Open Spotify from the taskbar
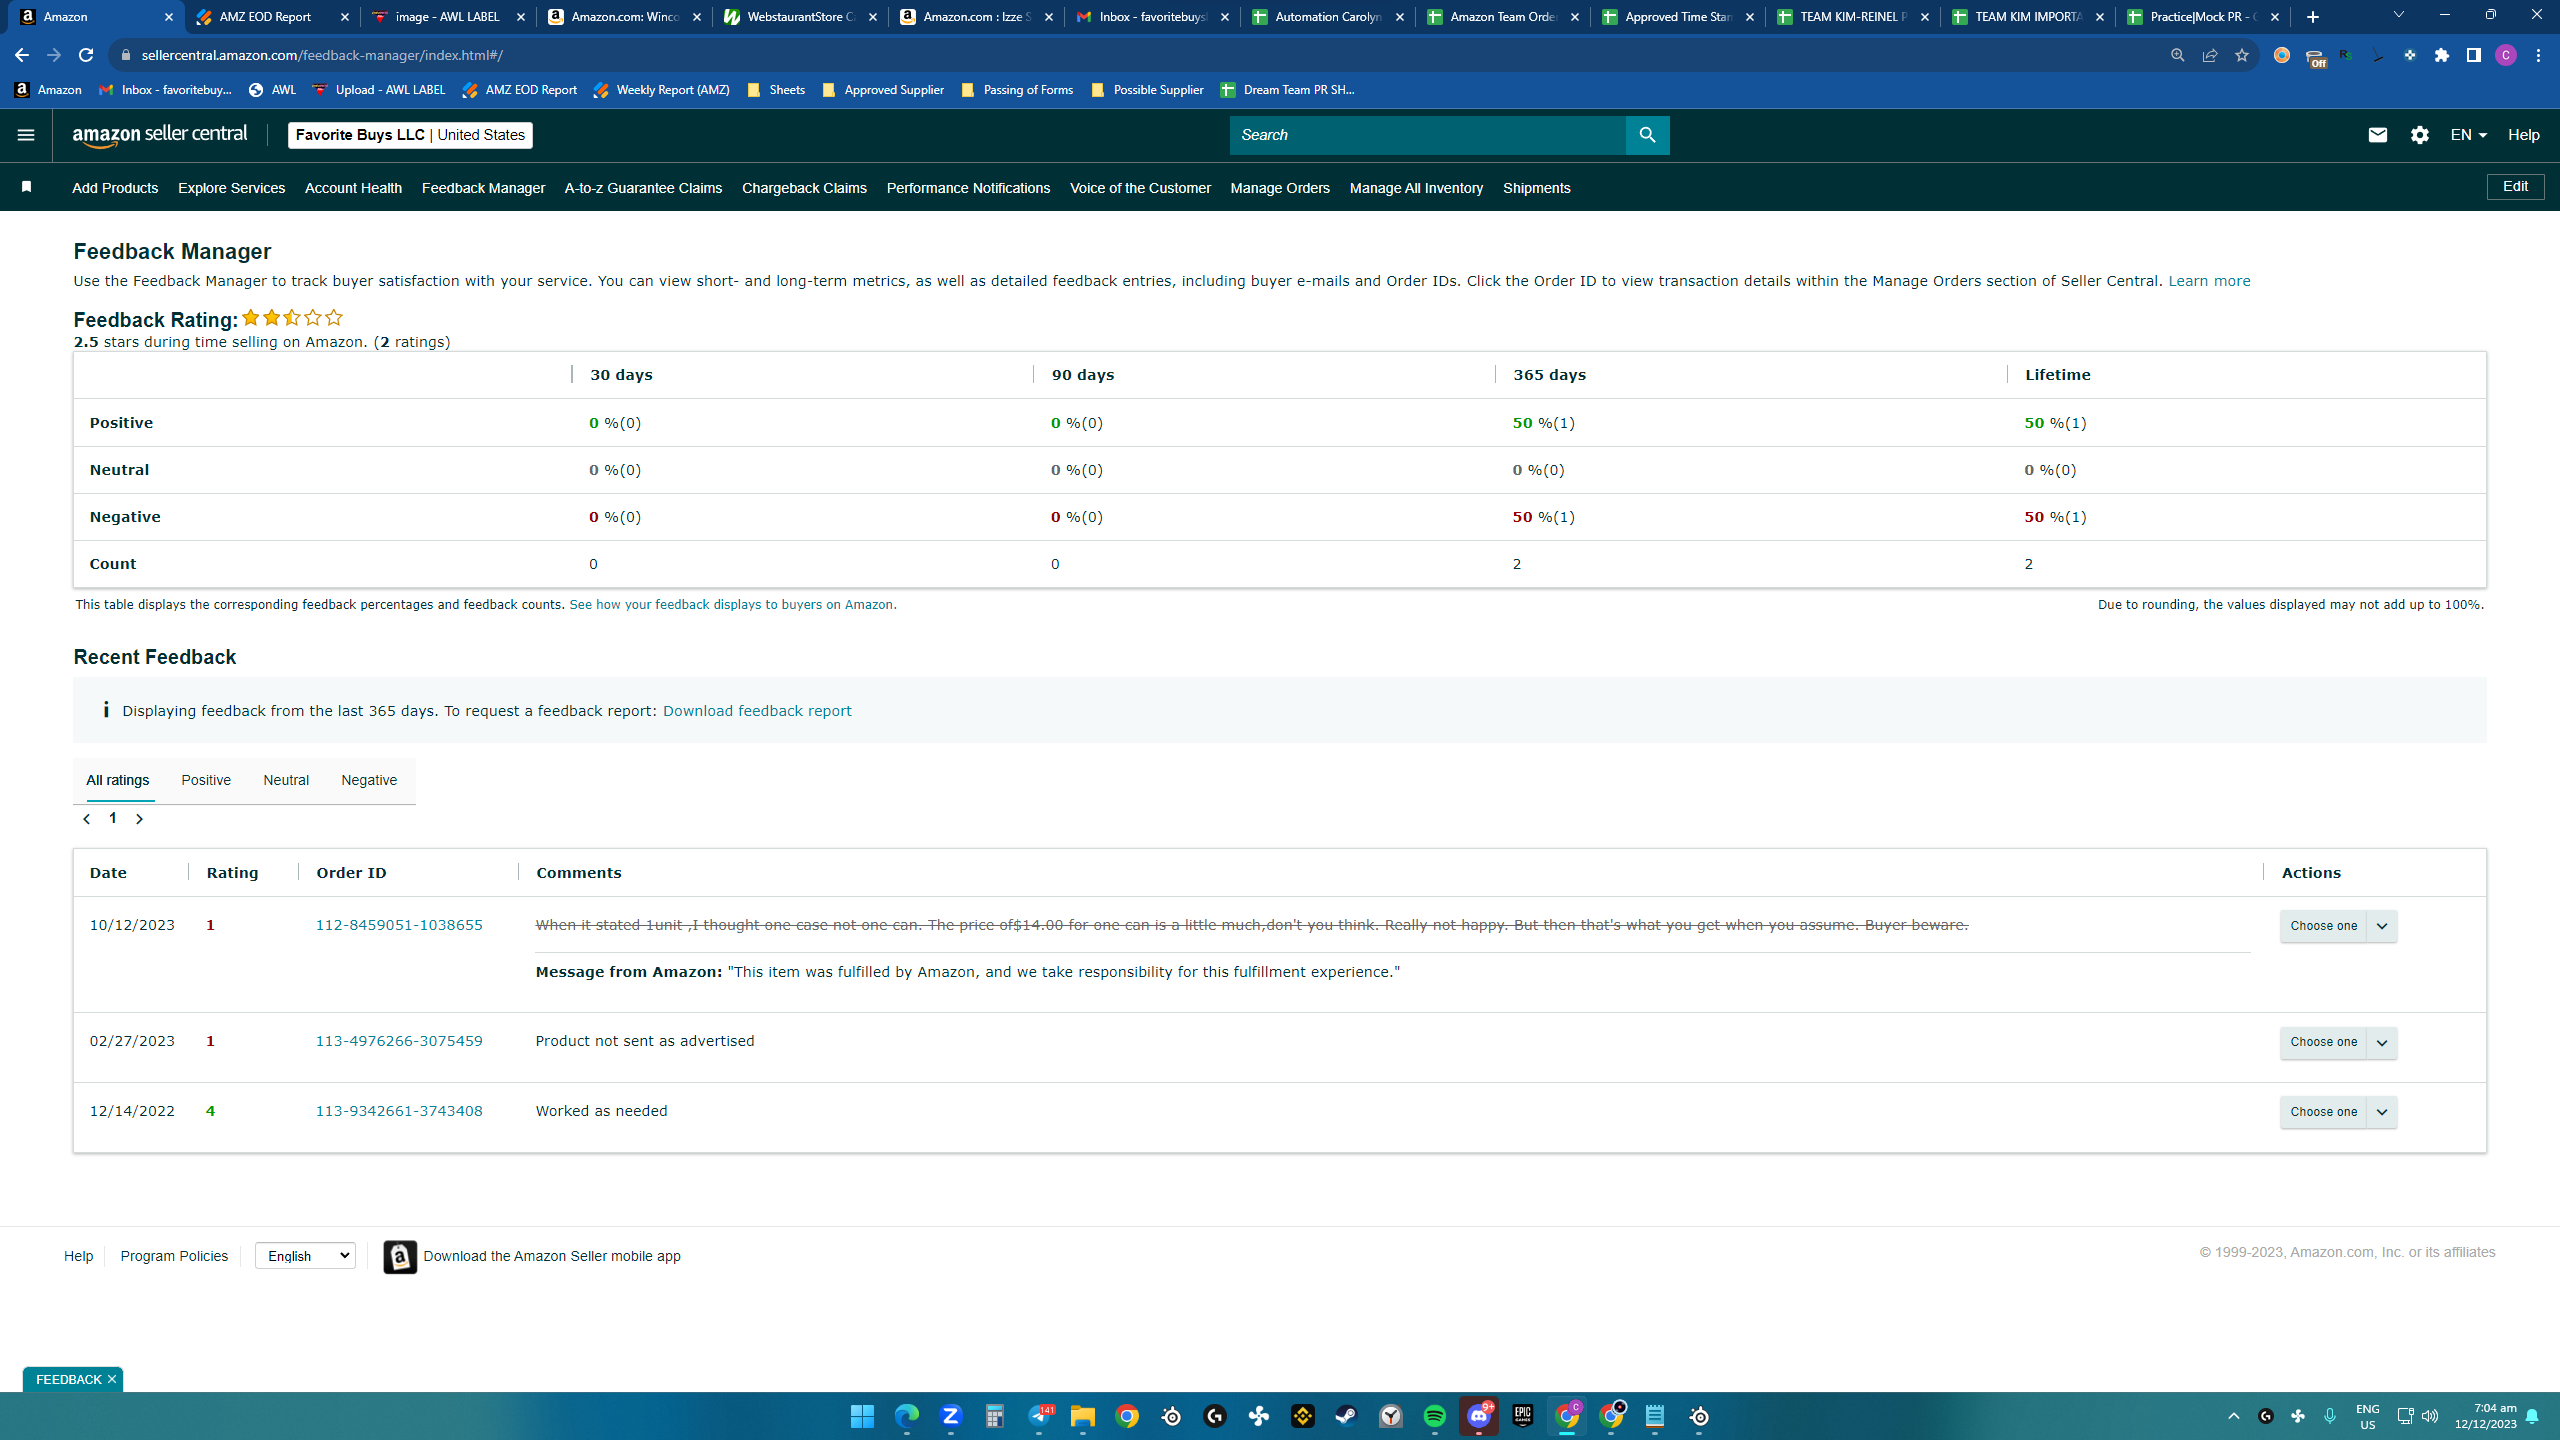The width and height of the screenshot is (2560, 1440). click(x=1434, y=1416)
